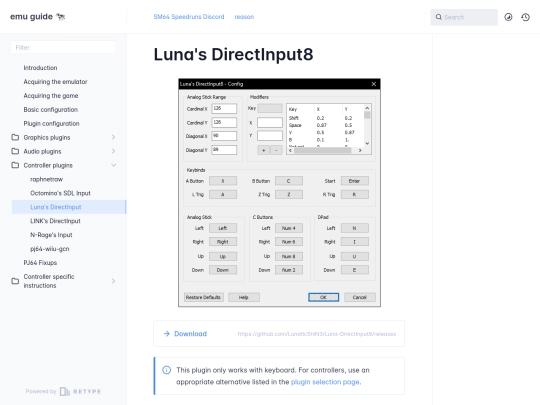Viewport: 540px width, 405px height.
Task: Open the 'reason' header link
Action: 244,17
